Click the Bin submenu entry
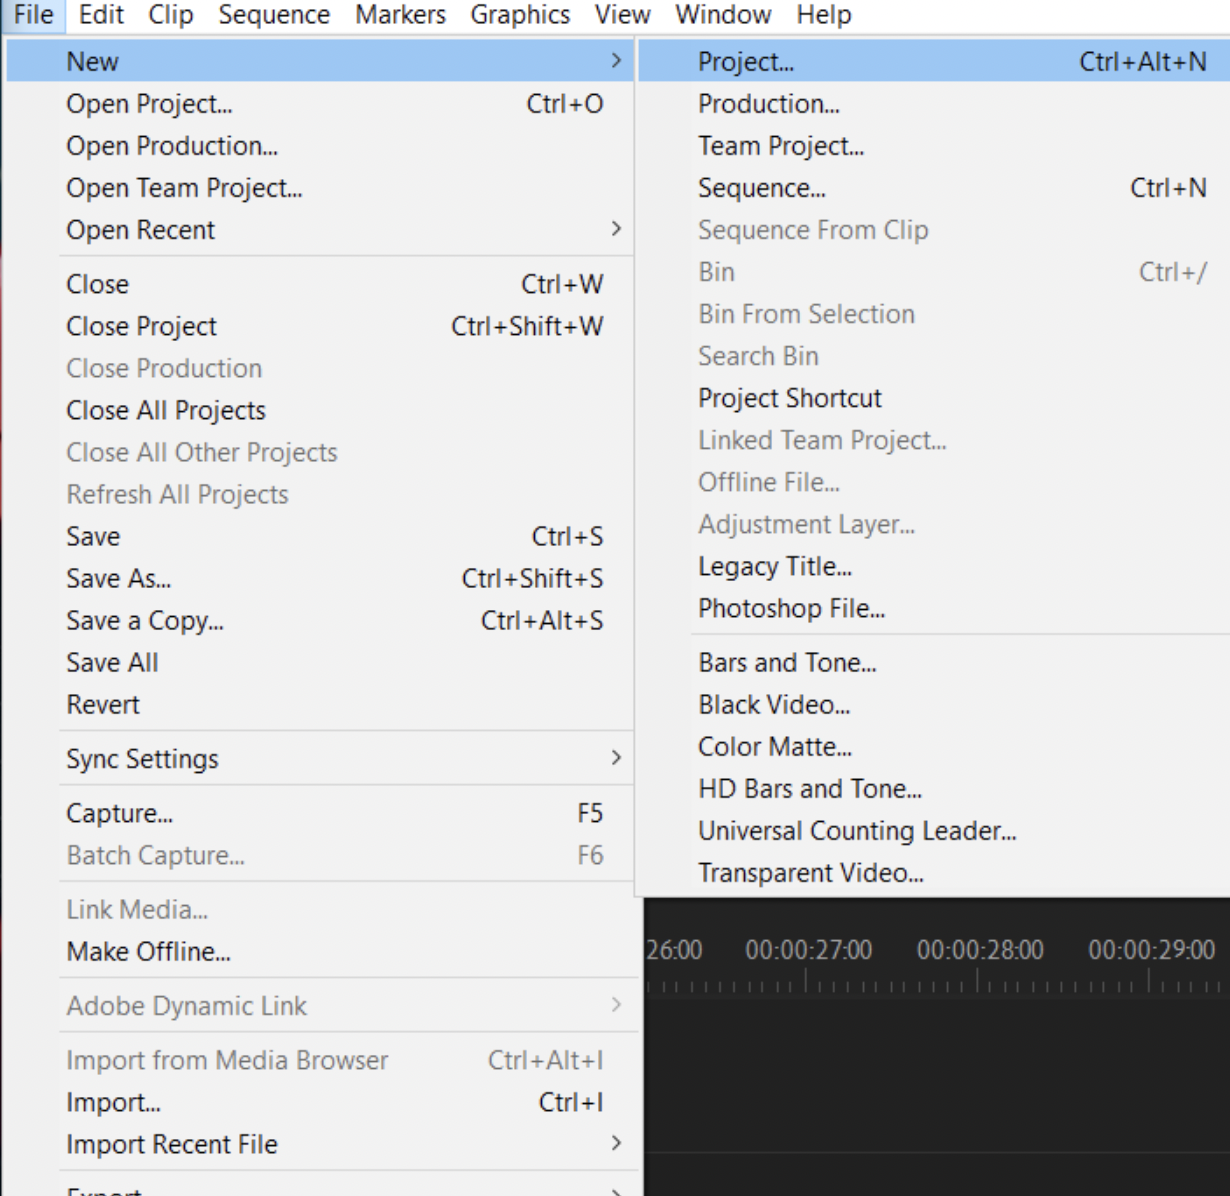 pyautogui.click(x=934, y=272)
